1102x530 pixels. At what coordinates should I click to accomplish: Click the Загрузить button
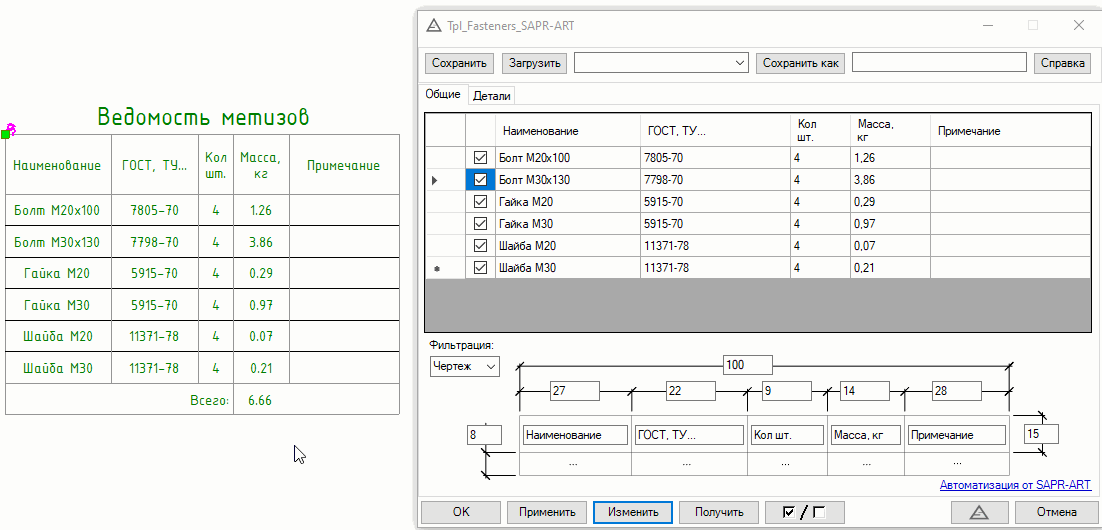(x=535, y=63)
